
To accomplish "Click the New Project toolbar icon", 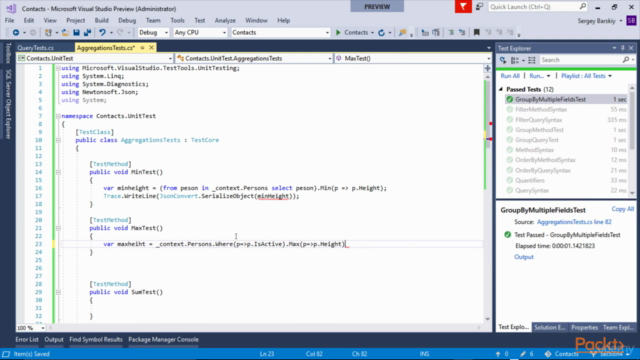I will pos(48,33).
